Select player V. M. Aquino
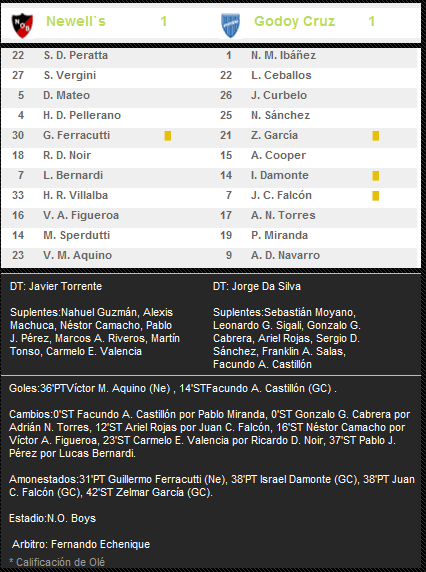This screenshot has width=426, height=572. 77,255
